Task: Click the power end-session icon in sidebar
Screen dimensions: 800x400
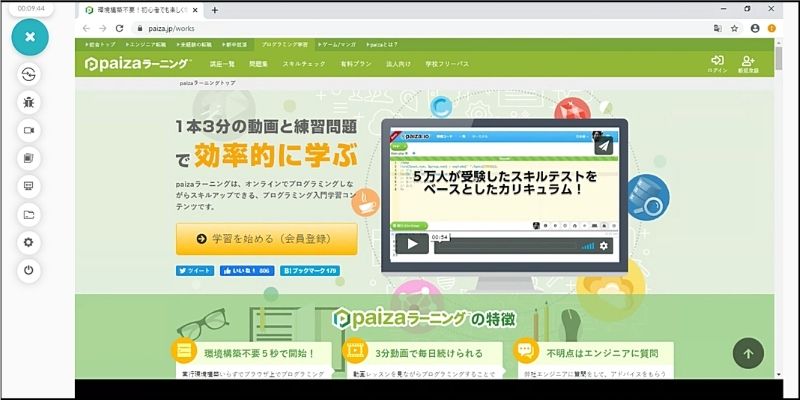Action: pyautogui.click(x=29, y=270)
